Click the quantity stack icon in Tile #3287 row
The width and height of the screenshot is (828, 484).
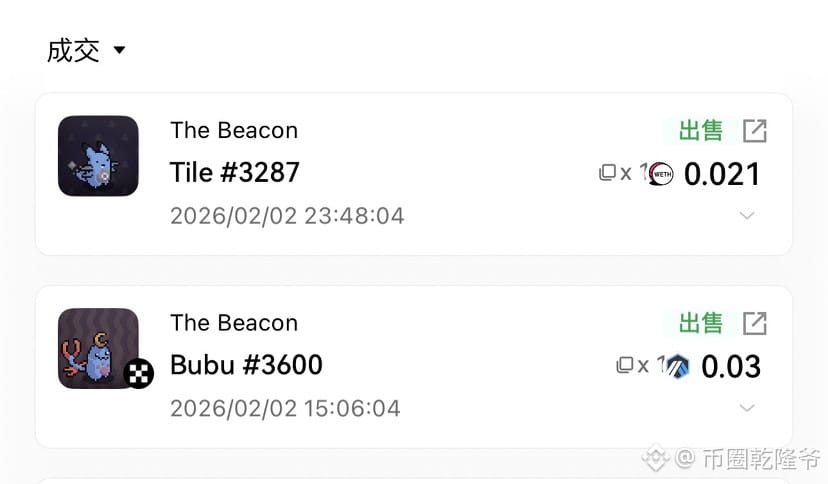[x=607, y=173]
